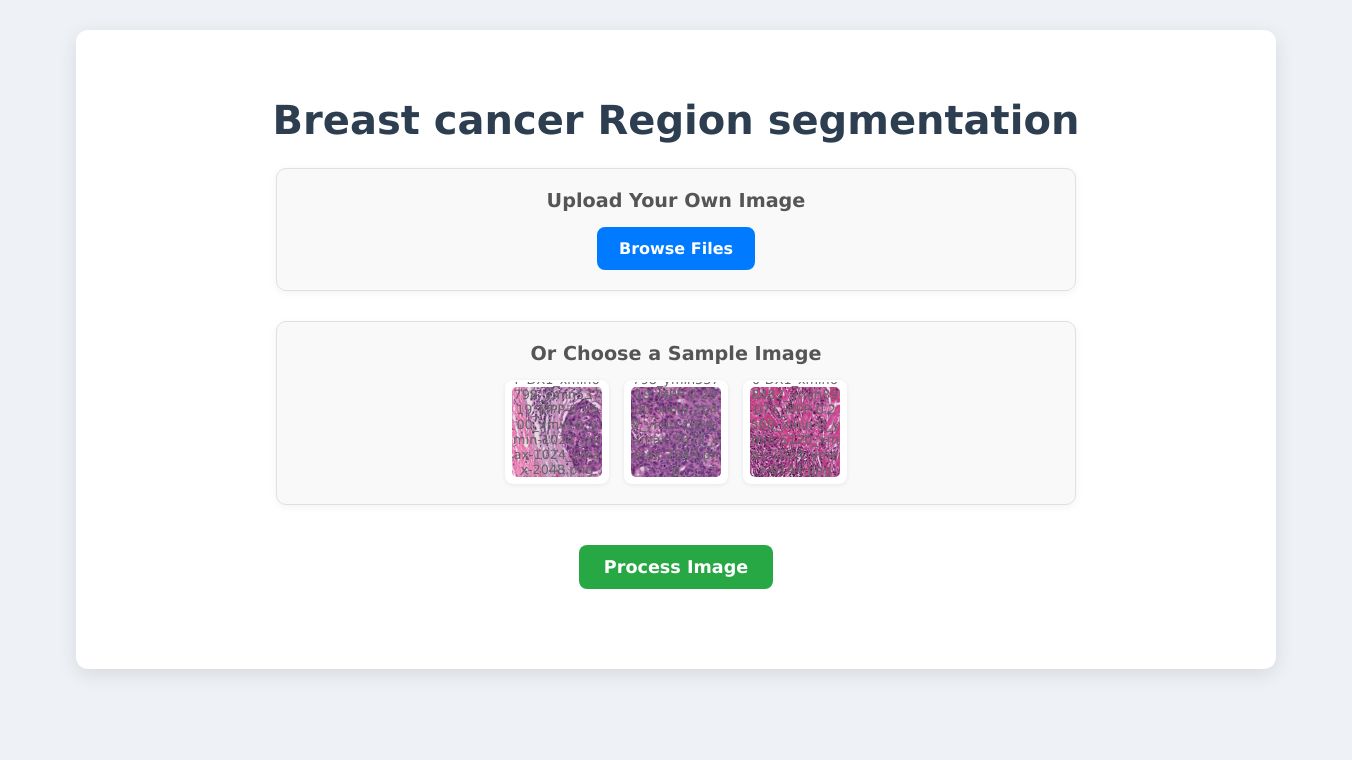The image size is (1352, 760).
Task: Choose the center sample thumbnail
Action: point(676,432)
